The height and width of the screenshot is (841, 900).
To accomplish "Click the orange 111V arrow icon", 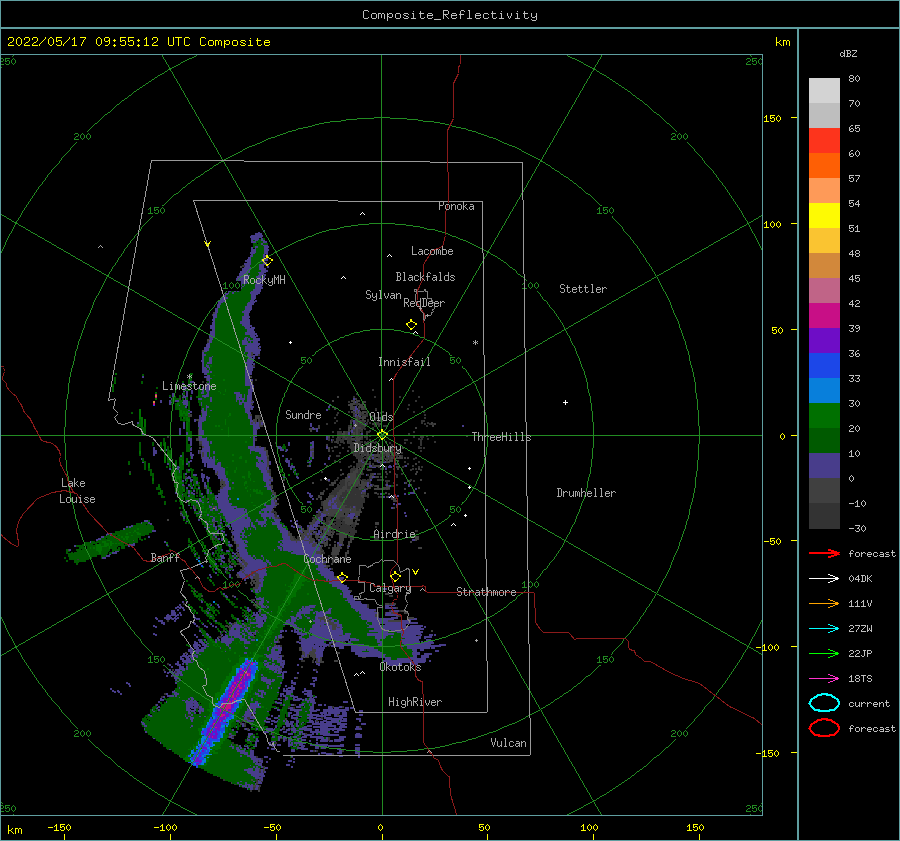I will (x=824, y=603).
